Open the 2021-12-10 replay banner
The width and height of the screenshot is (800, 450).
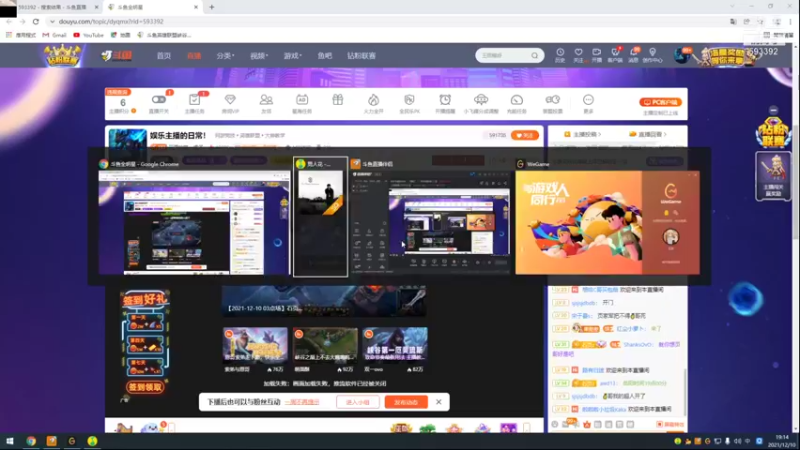(324, 301)
